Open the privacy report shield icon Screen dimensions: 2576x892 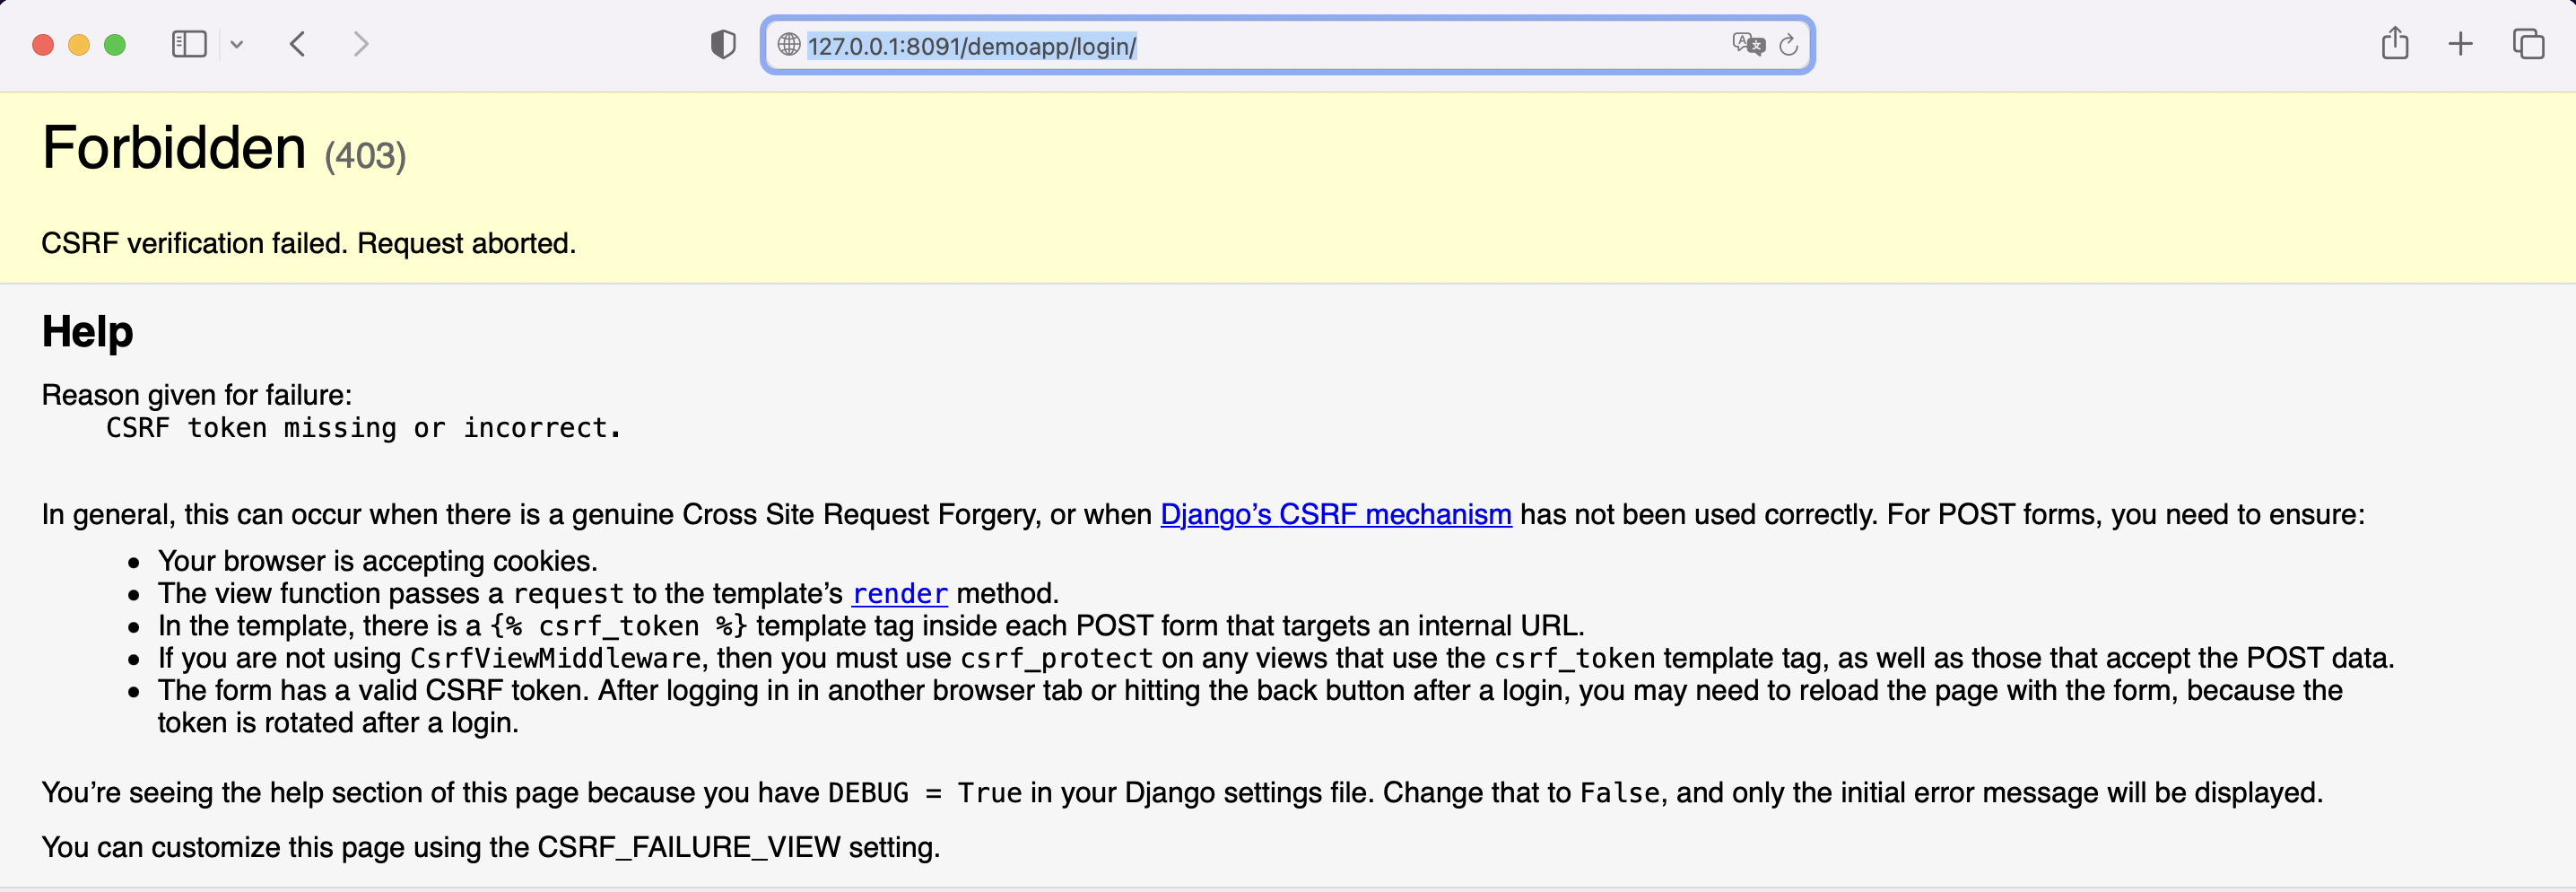coord(723,44)
